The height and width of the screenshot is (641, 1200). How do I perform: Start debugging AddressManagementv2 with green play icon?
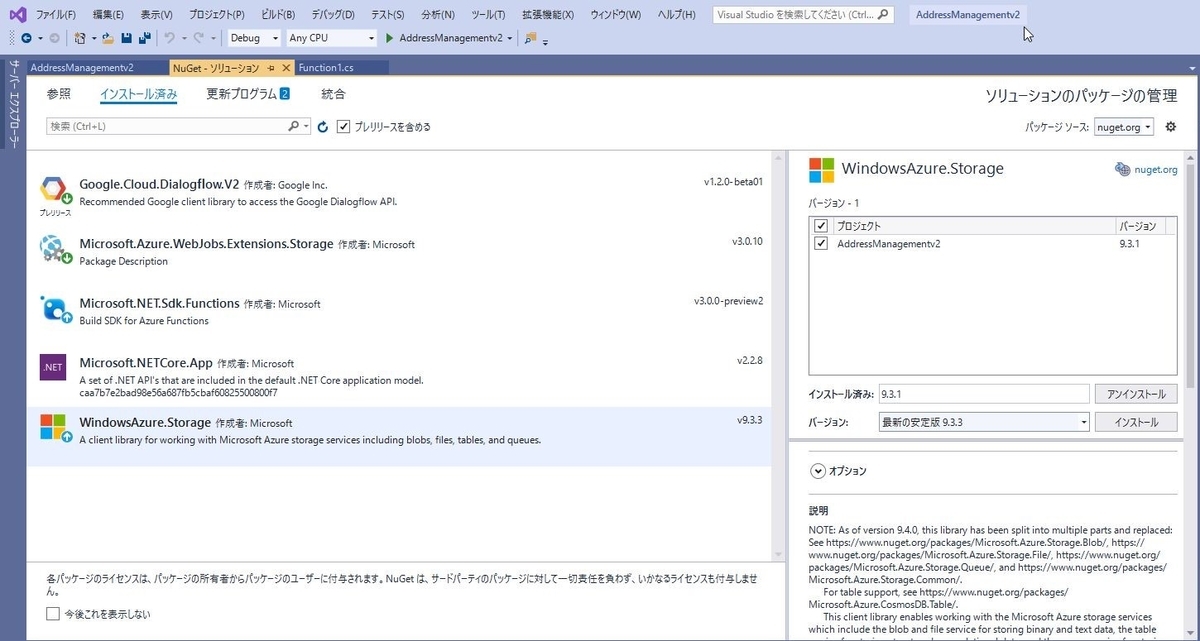point(388,37)
